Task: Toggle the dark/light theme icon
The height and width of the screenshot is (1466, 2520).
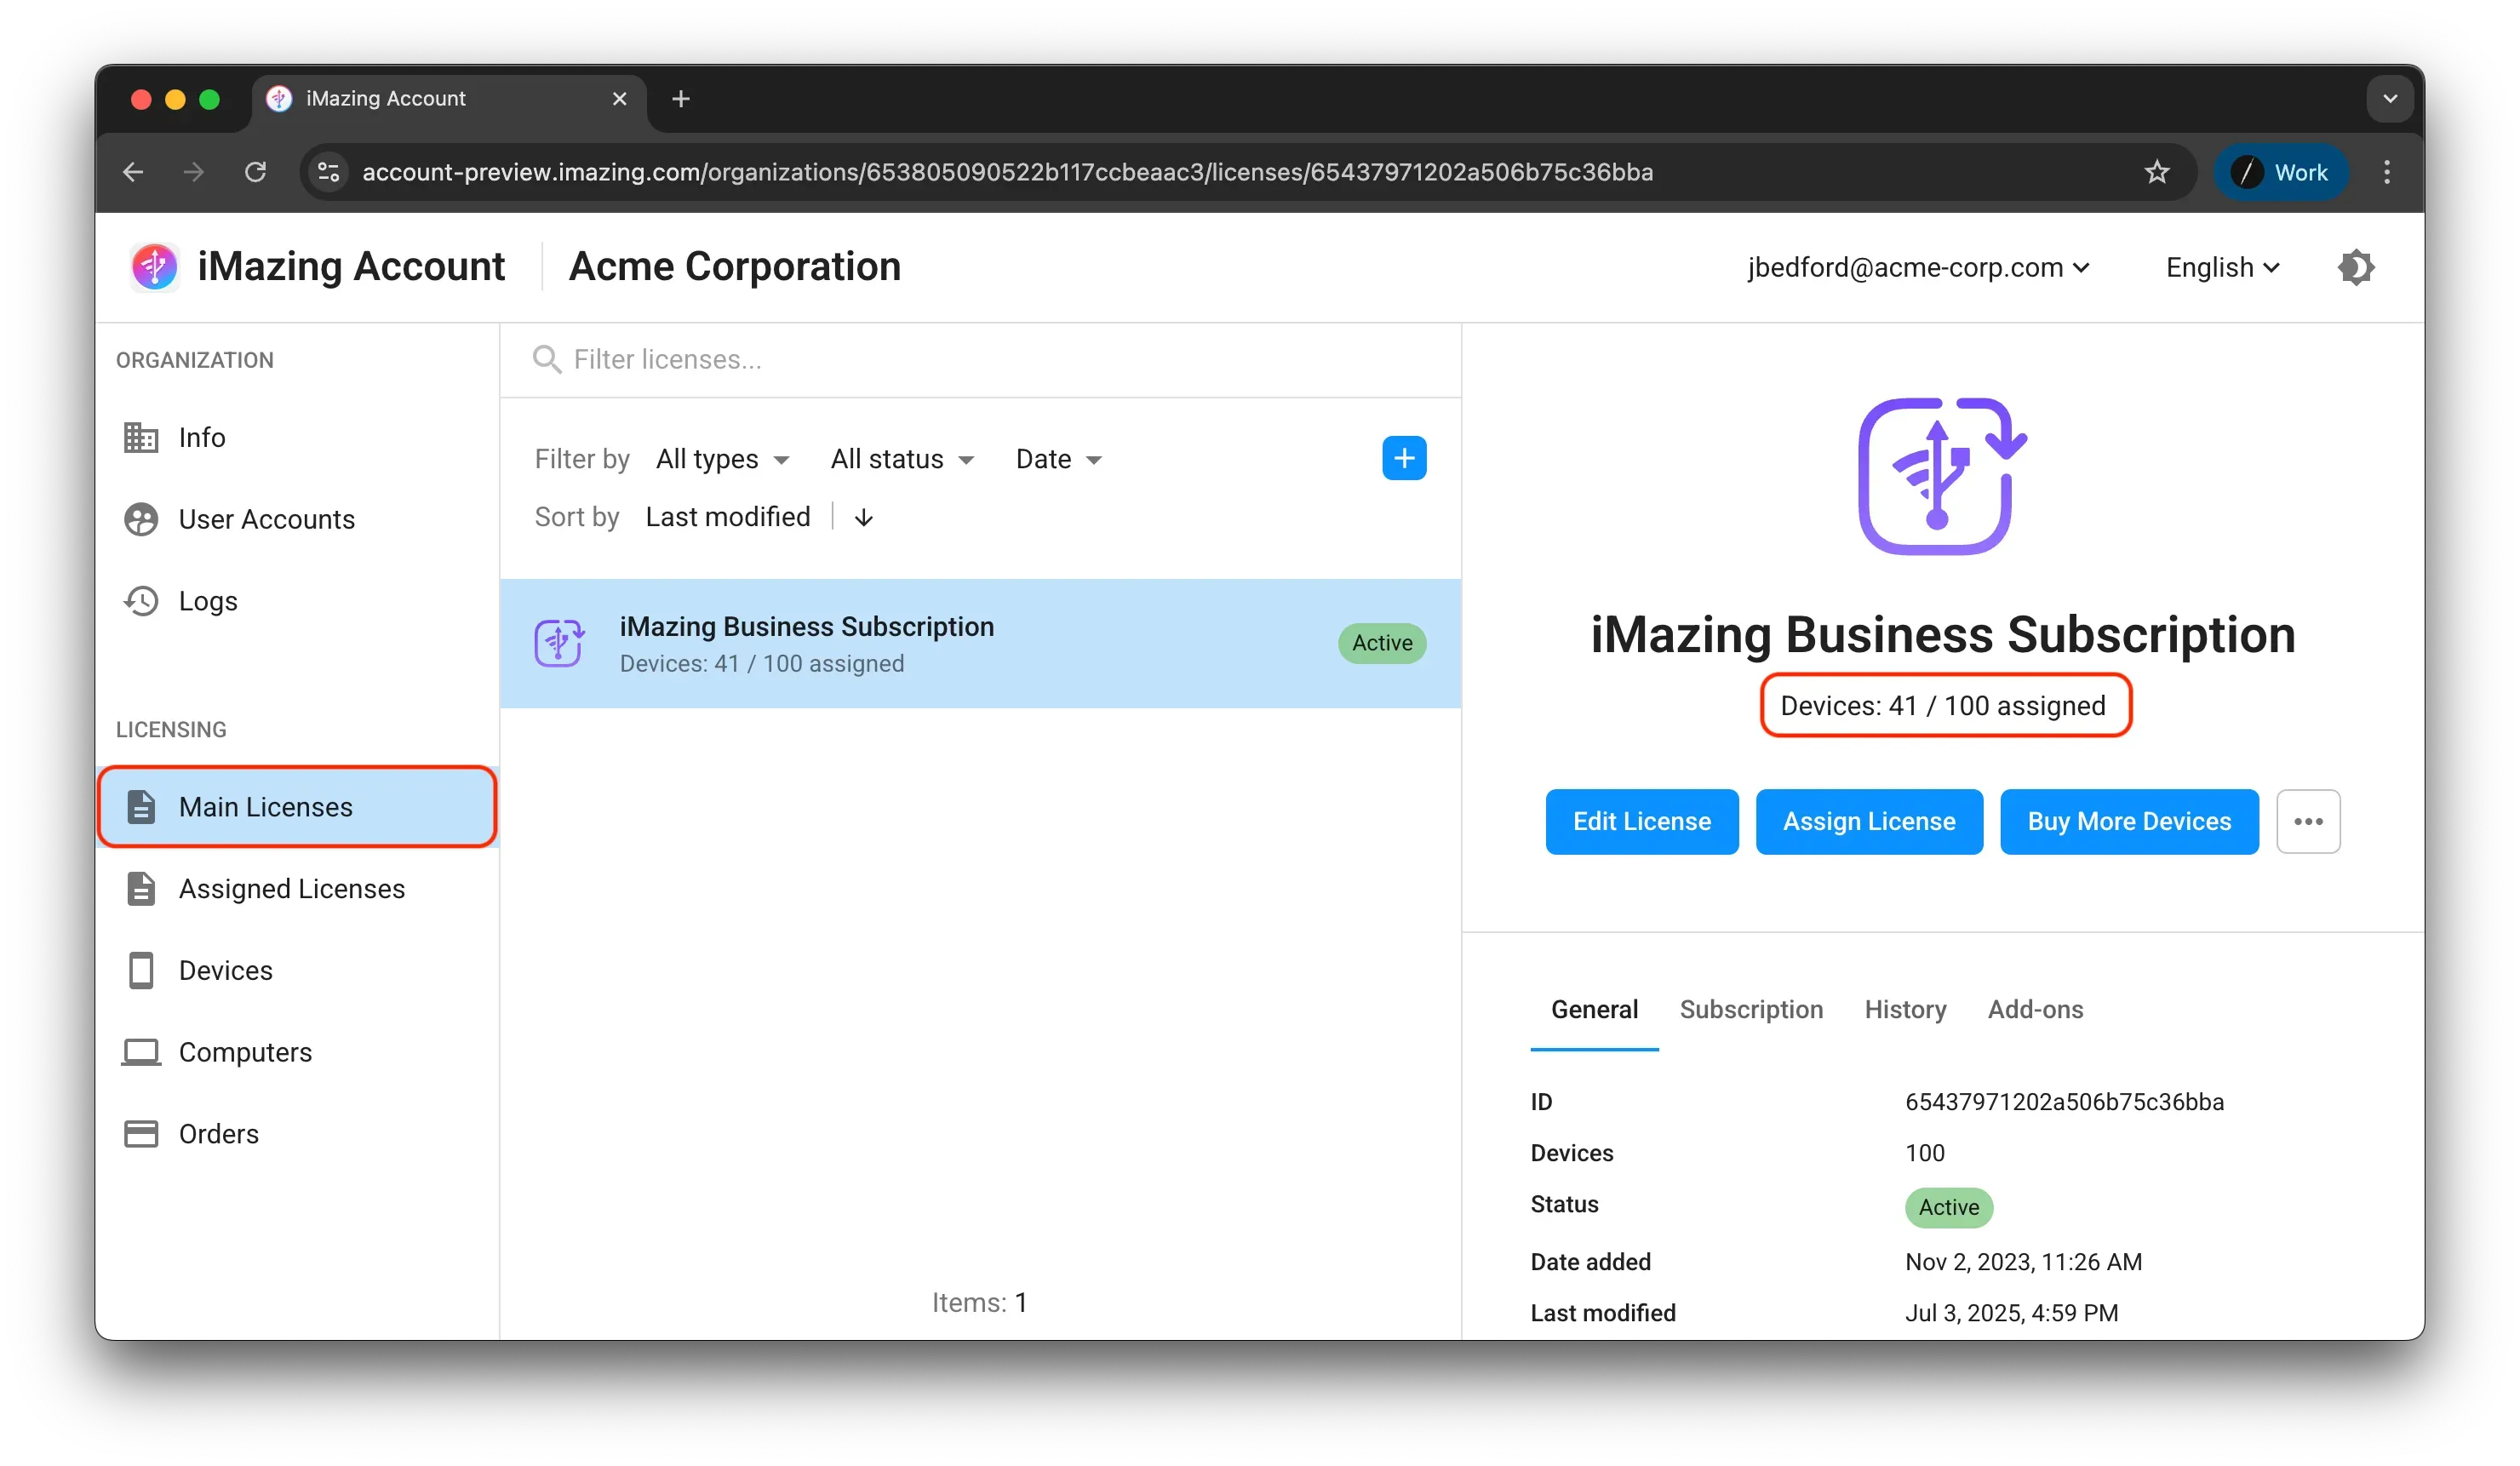Action: [x=2355, y=267]
